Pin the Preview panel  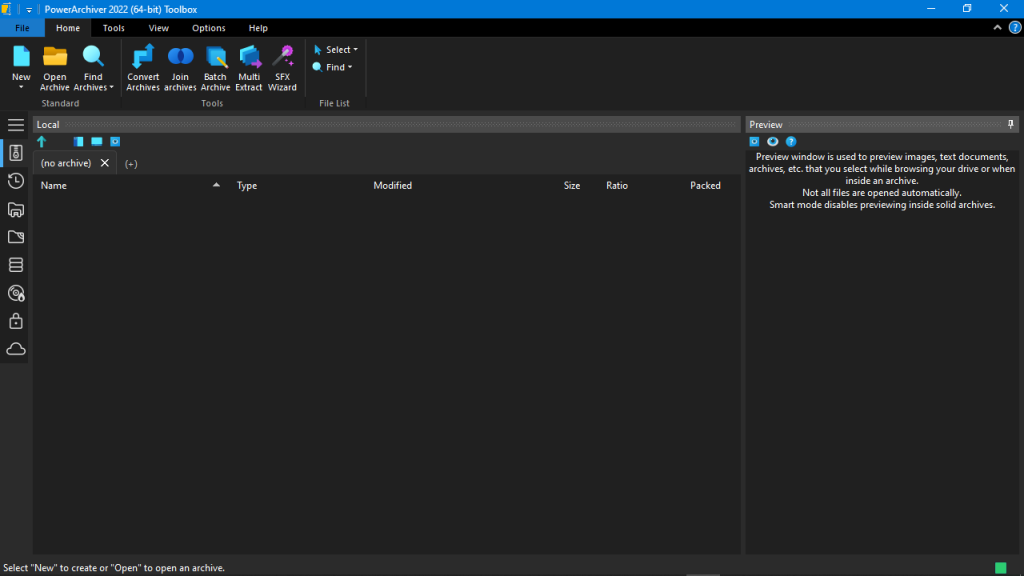click(1010, 124)
